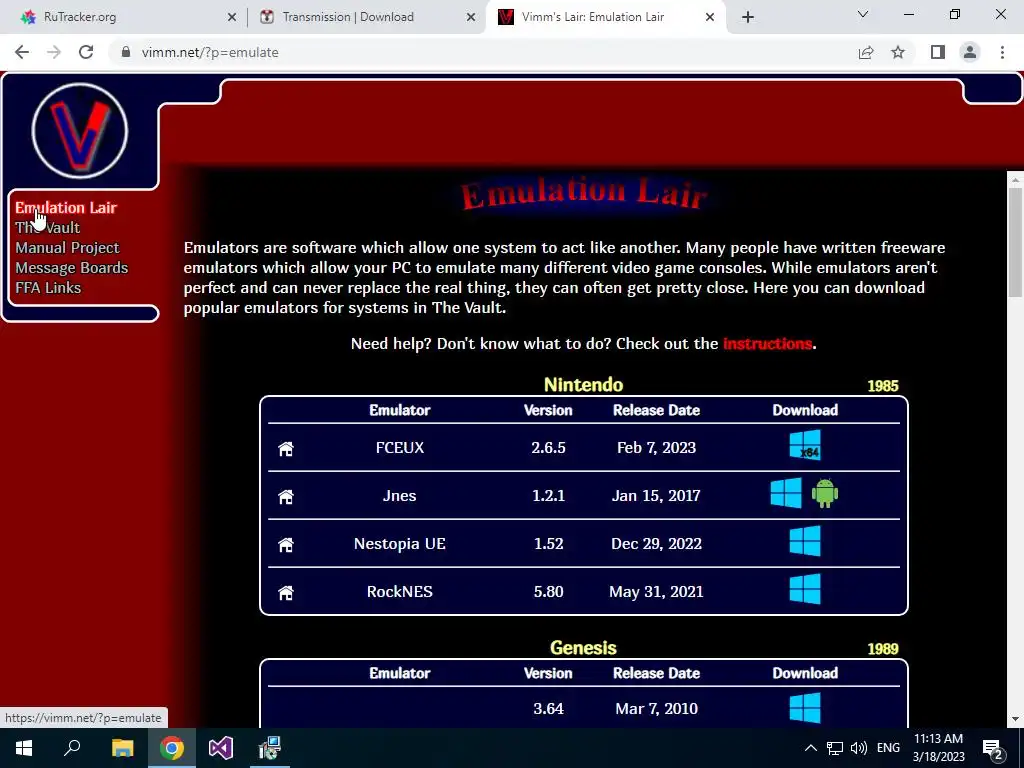Close the Vimm's Lair tab
1024x768 pixels.
710,17
